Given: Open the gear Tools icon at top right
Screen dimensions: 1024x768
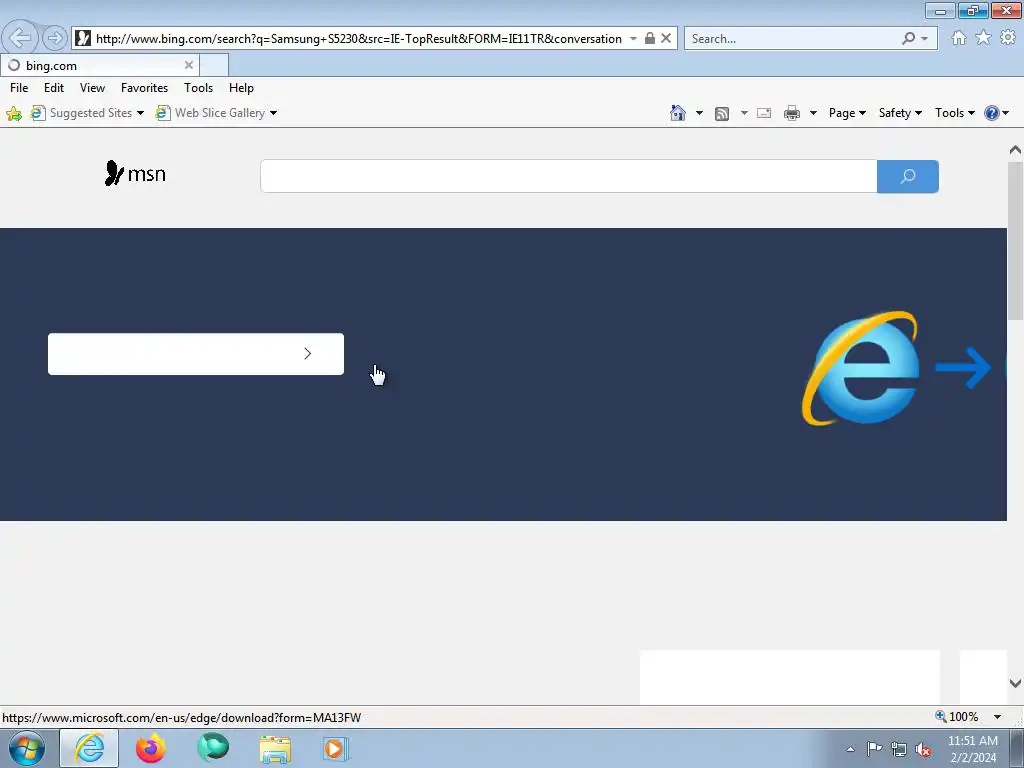Looking at the screenshot, I should 1008,38.
